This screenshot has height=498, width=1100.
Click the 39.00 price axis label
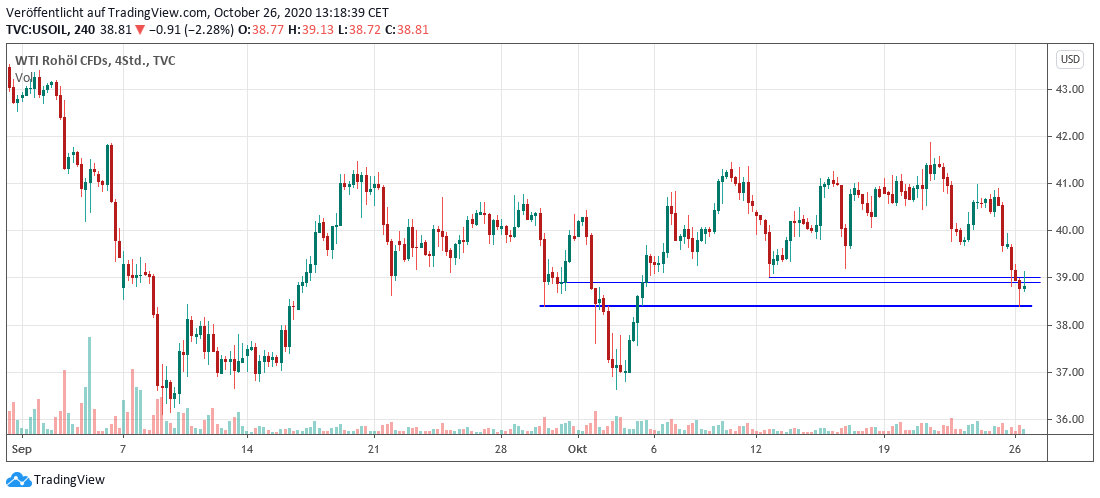pyautogui.click(x=1070, y=278)
